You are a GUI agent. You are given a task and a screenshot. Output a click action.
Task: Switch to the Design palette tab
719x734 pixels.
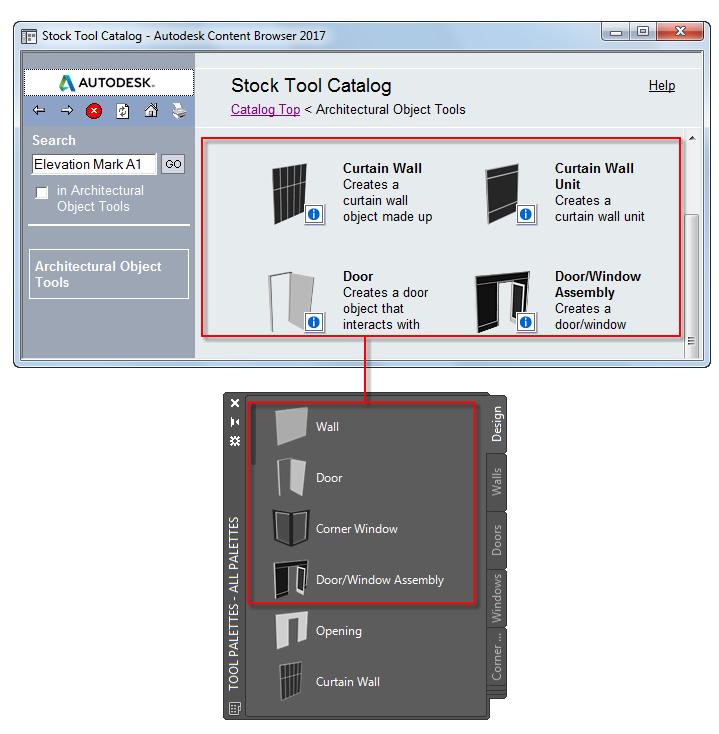[x=497, y=424]
